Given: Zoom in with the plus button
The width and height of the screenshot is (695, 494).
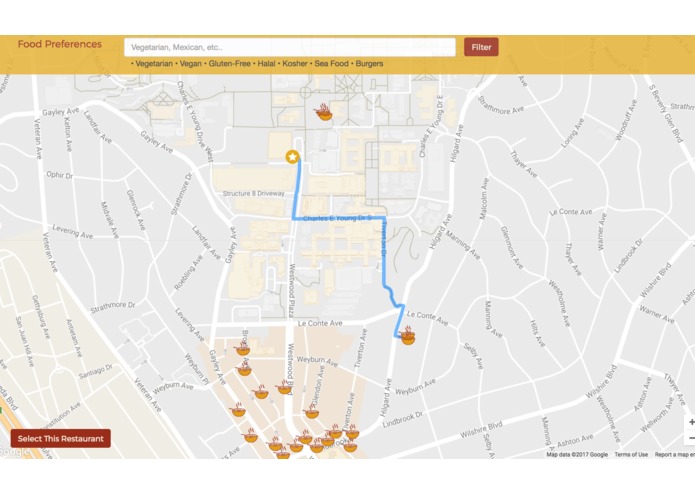Looking at the screenshot, I should [x=691, y=422].
